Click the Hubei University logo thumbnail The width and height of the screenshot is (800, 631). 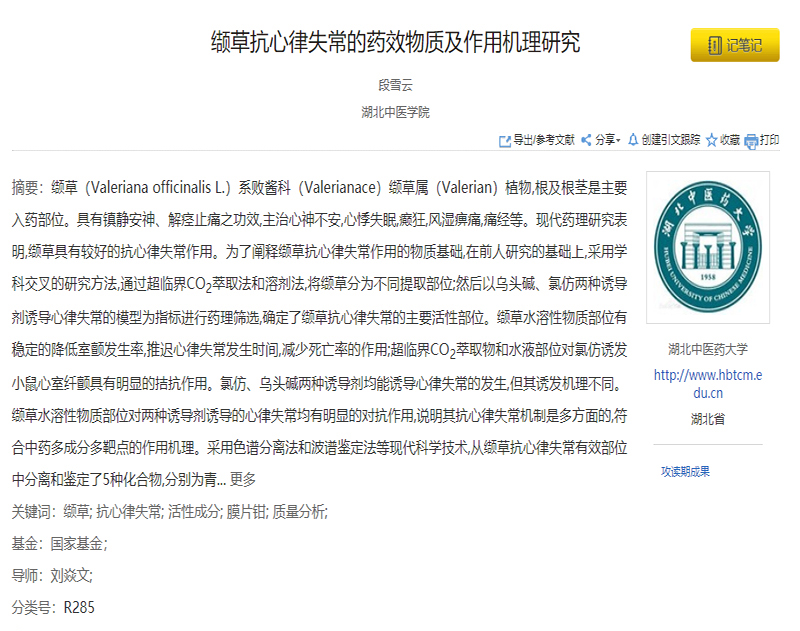tap(708, 247)
